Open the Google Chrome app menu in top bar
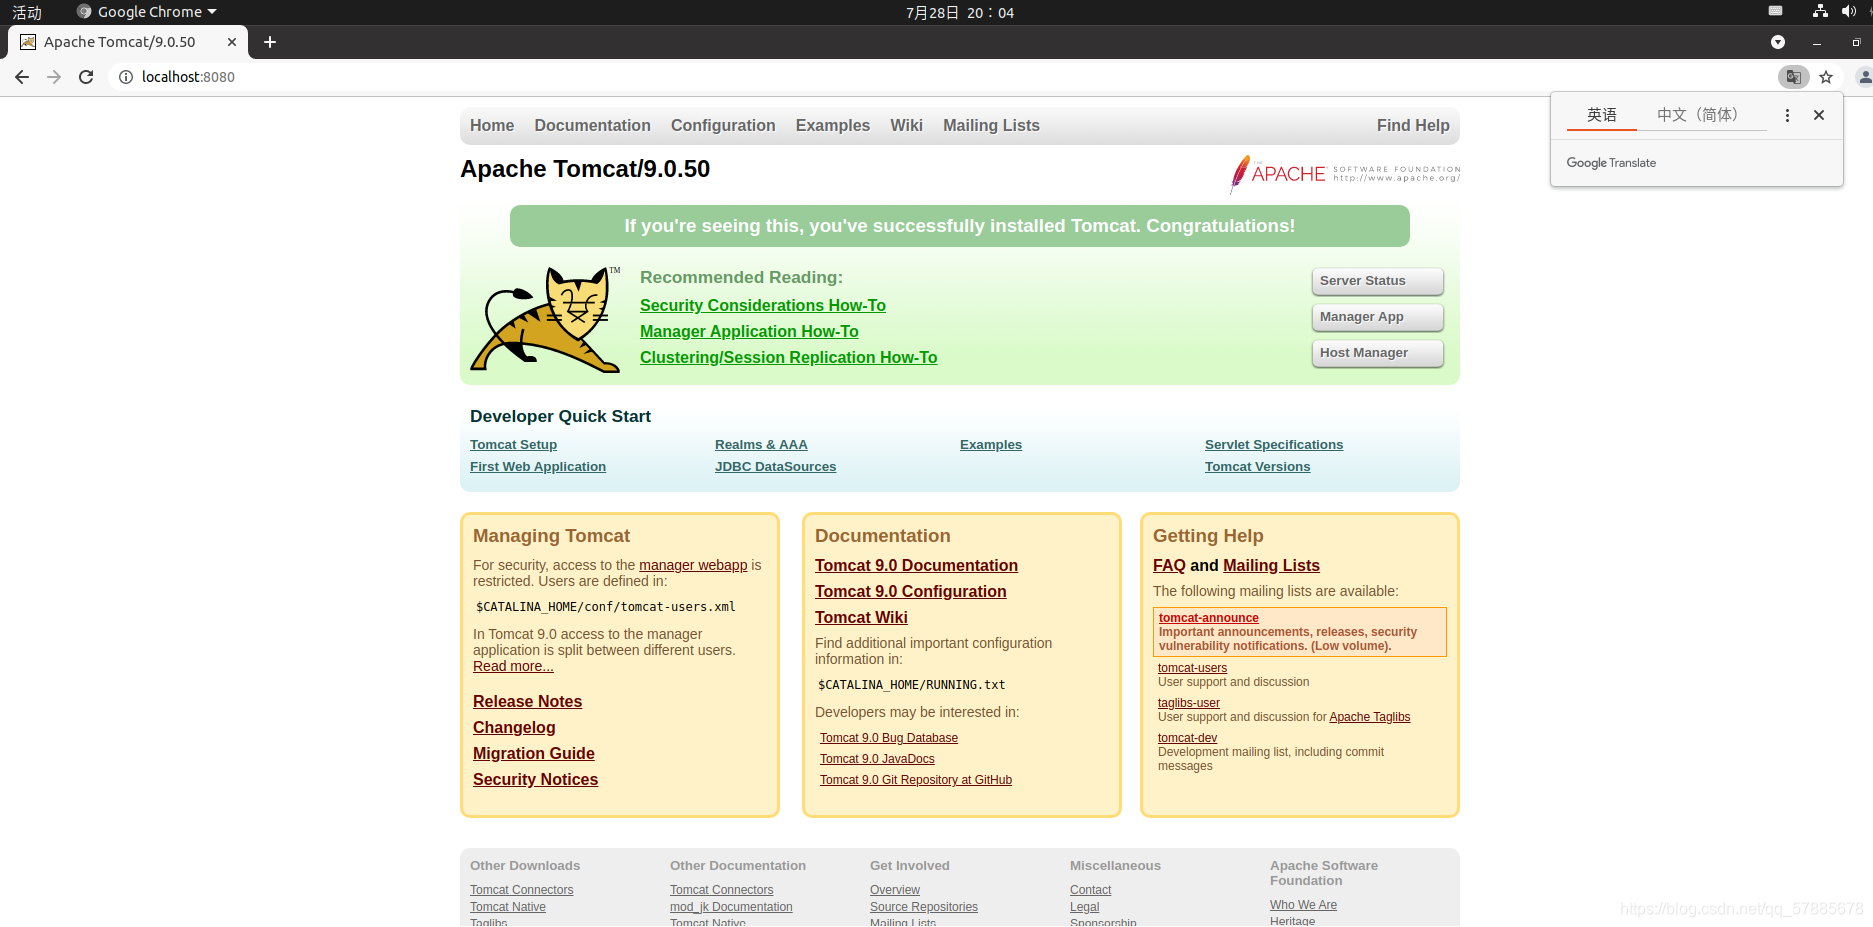This screenshot has height=927, width=1873. [x=147, y=12]
